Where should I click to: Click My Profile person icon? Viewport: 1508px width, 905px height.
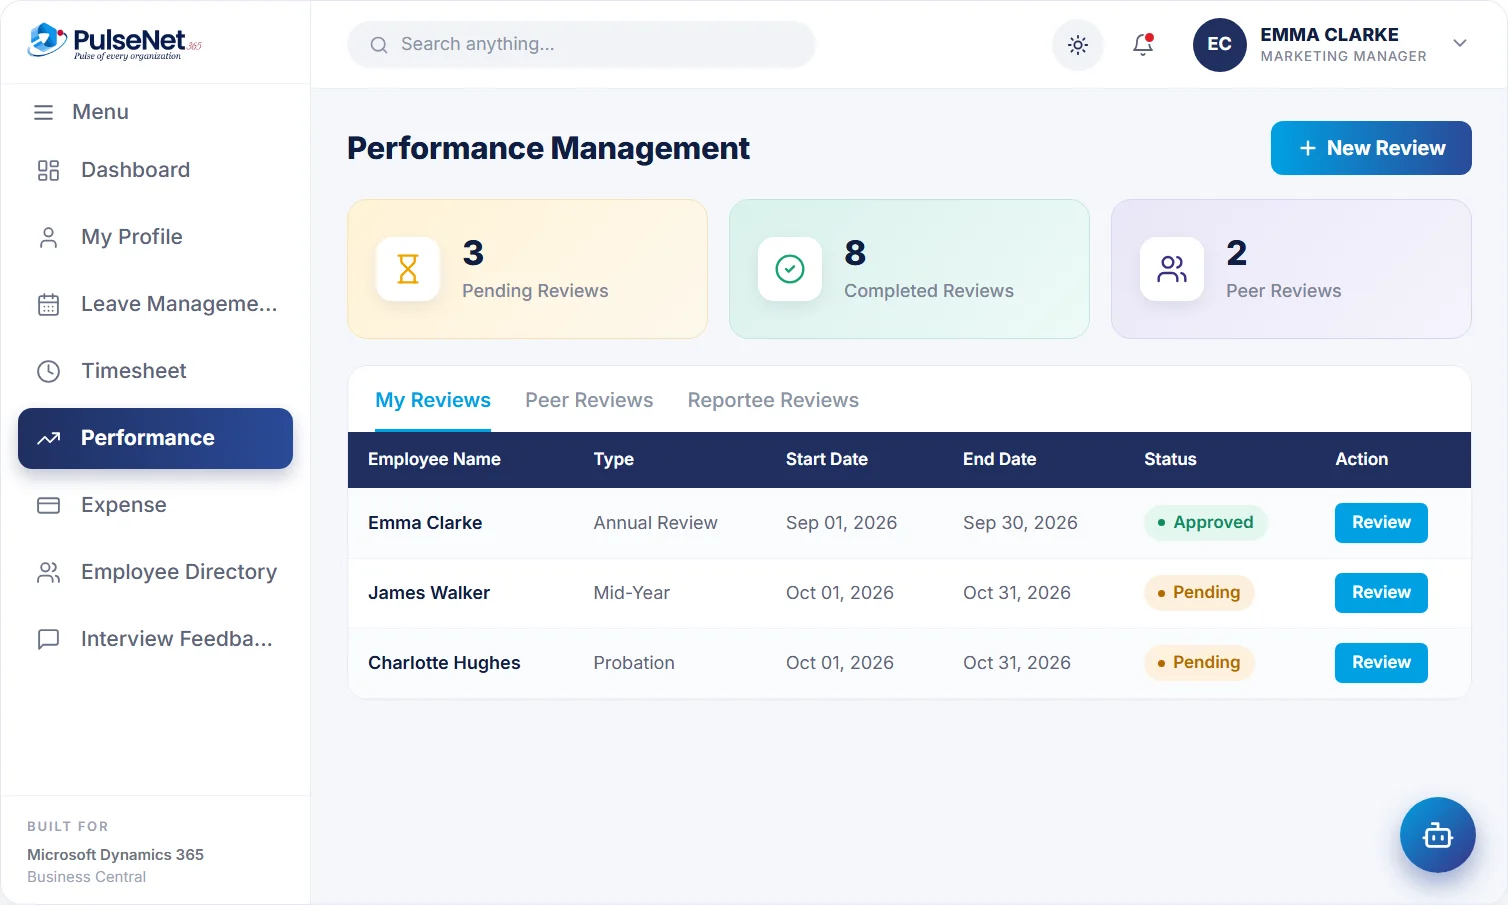pos(48,237)
